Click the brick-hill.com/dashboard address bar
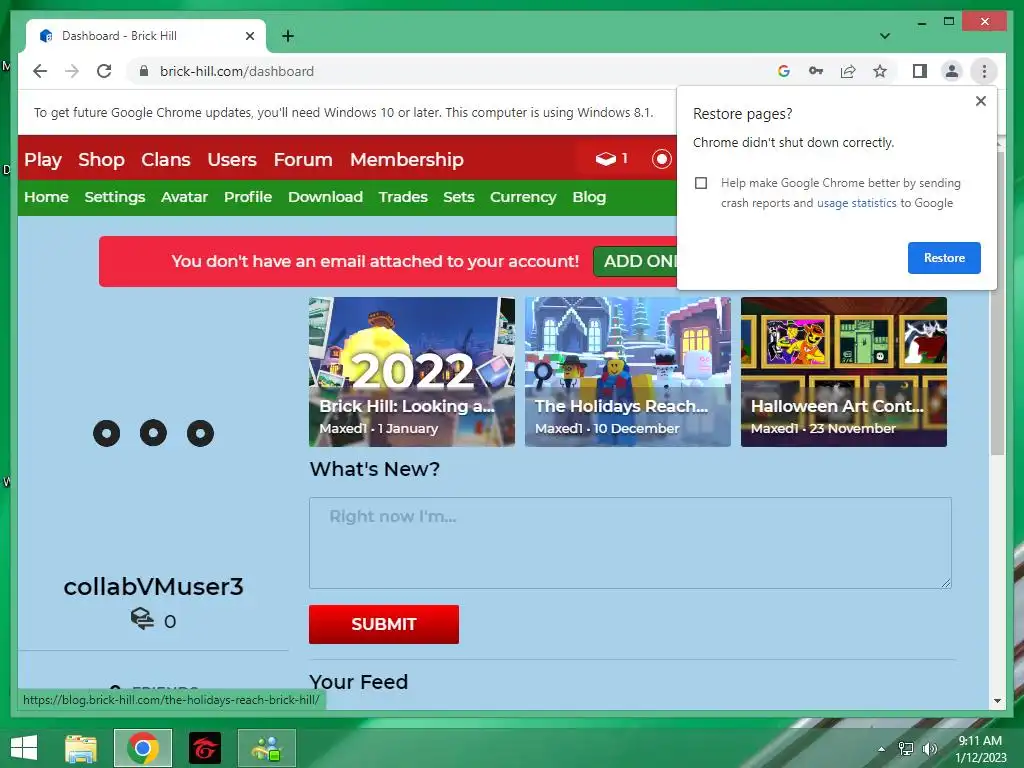The image size is (1024, 768). point(451,71)
